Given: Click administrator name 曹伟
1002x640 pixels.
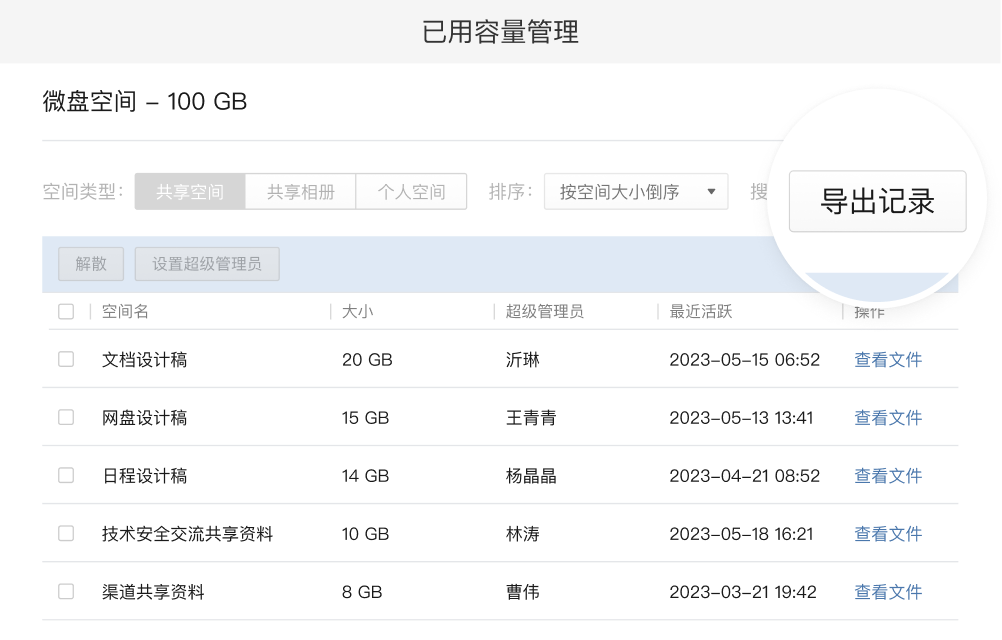Looking at the screenshot, I should click(x=523, y=593).
